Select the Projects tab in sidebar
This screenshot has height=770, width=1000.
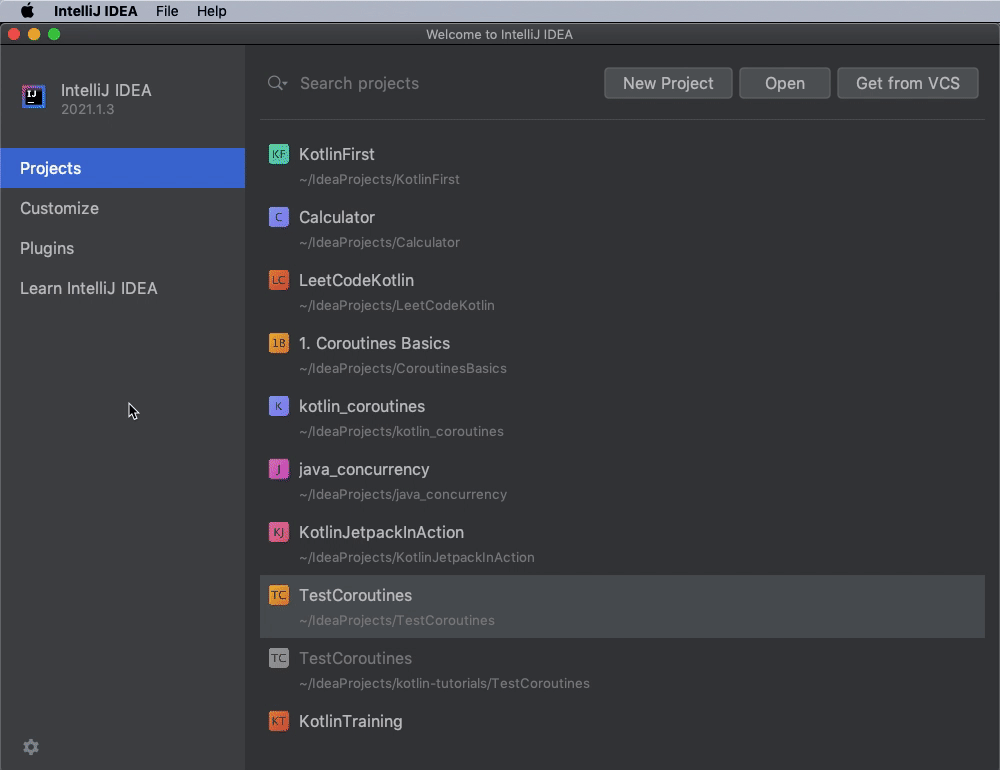[122, 168]
